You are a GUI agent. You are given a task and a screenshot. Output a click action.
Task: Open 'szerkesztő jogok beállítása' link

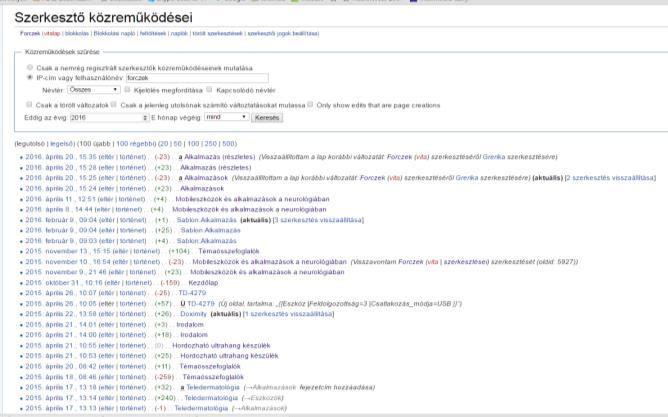[x=283, y=33]
